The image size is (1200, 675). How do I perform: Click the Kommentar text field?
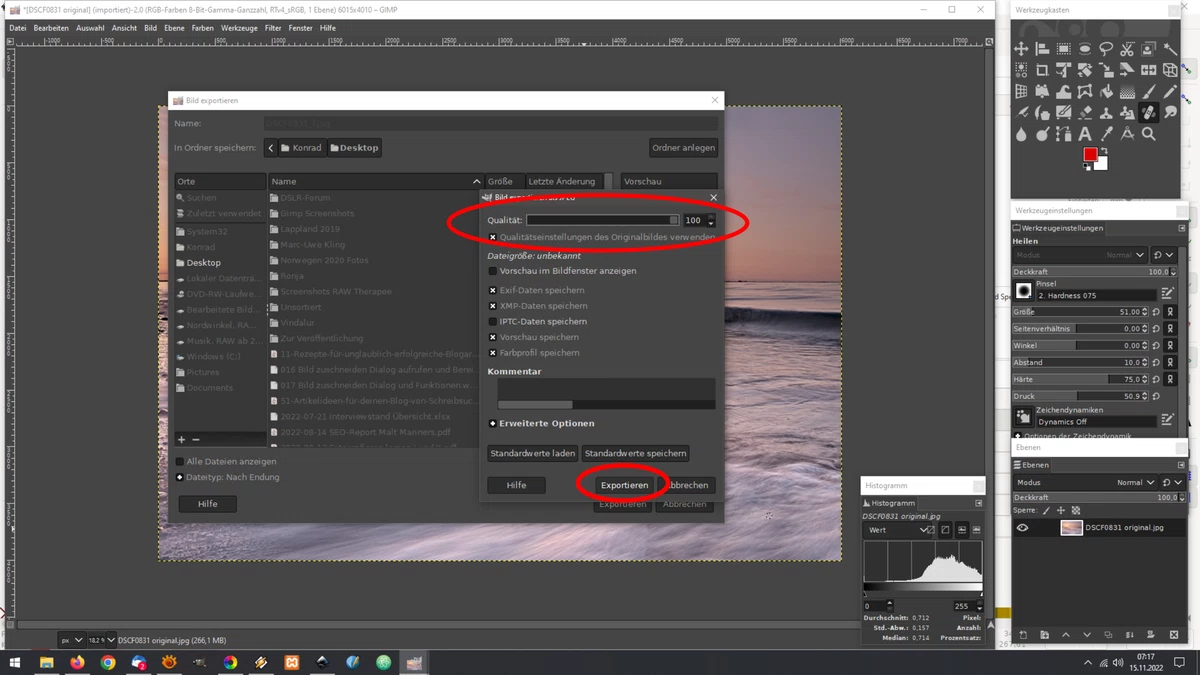tap(606, 393)
